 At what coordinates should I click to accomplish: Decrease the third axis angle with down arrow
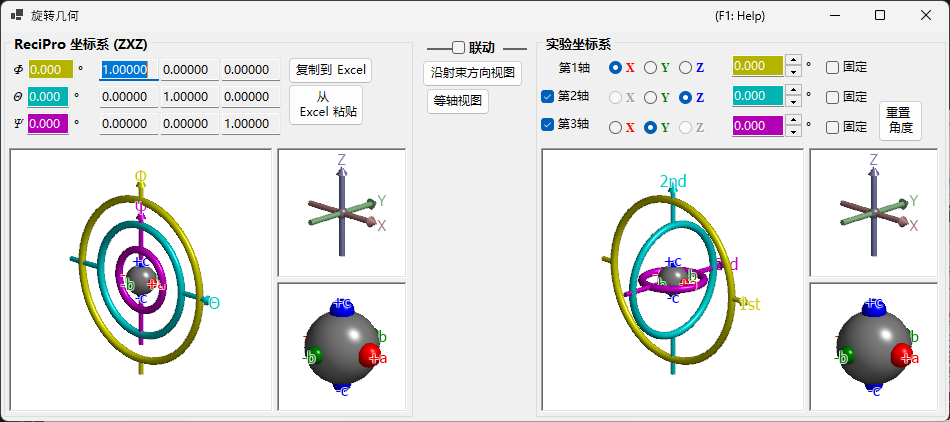click(x=792, y=132)
